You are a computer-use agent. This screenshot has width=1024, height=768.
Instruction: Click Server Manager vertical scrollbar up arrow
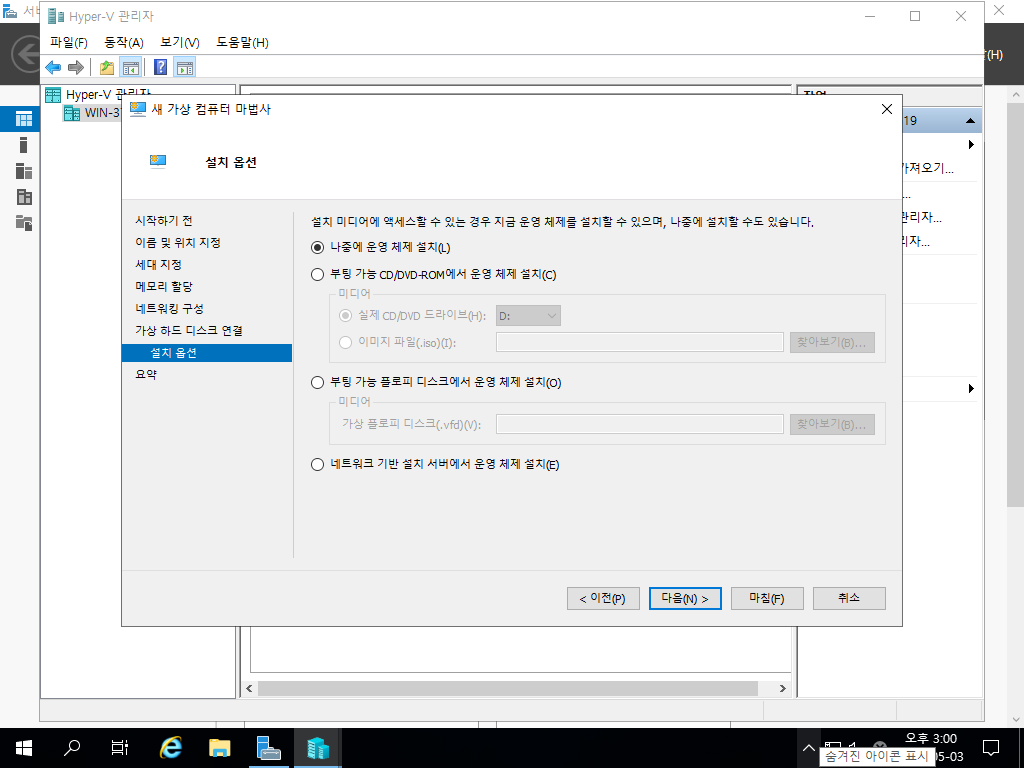pyautogui.click(x=1016, y=94)
